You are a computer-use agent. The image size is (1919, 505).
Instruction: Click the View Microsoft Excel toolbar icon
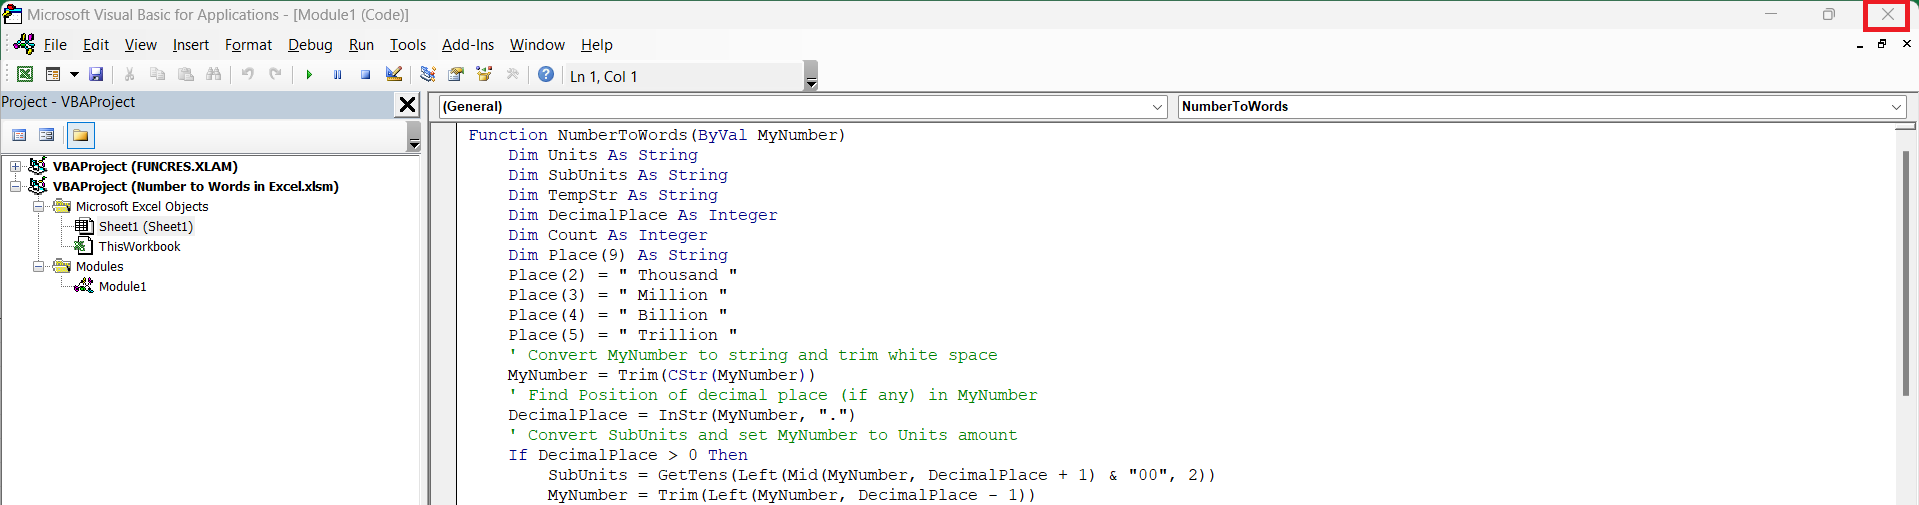pyautogui.click(x=25, y=75)
